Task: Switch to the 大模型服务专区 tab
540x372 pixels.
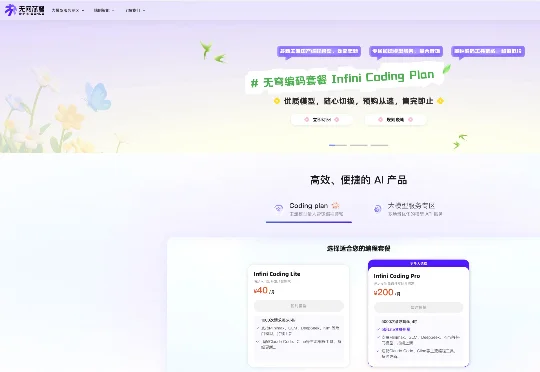Action: point(408,209)
